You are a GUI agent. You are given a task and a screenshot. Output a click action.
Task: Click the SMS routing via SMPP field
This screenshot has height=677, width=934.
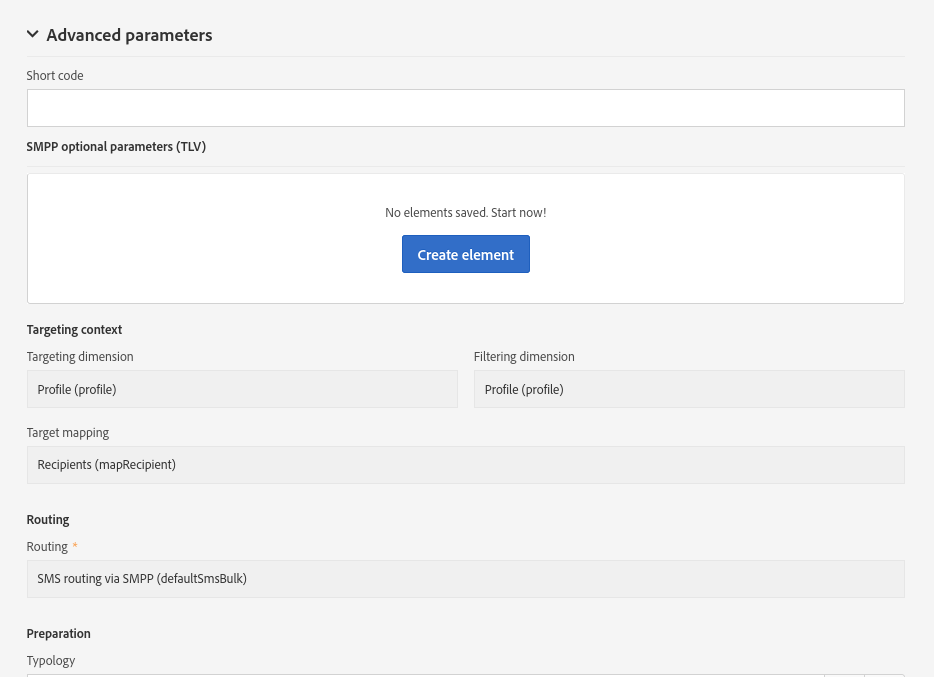point(465,579)
